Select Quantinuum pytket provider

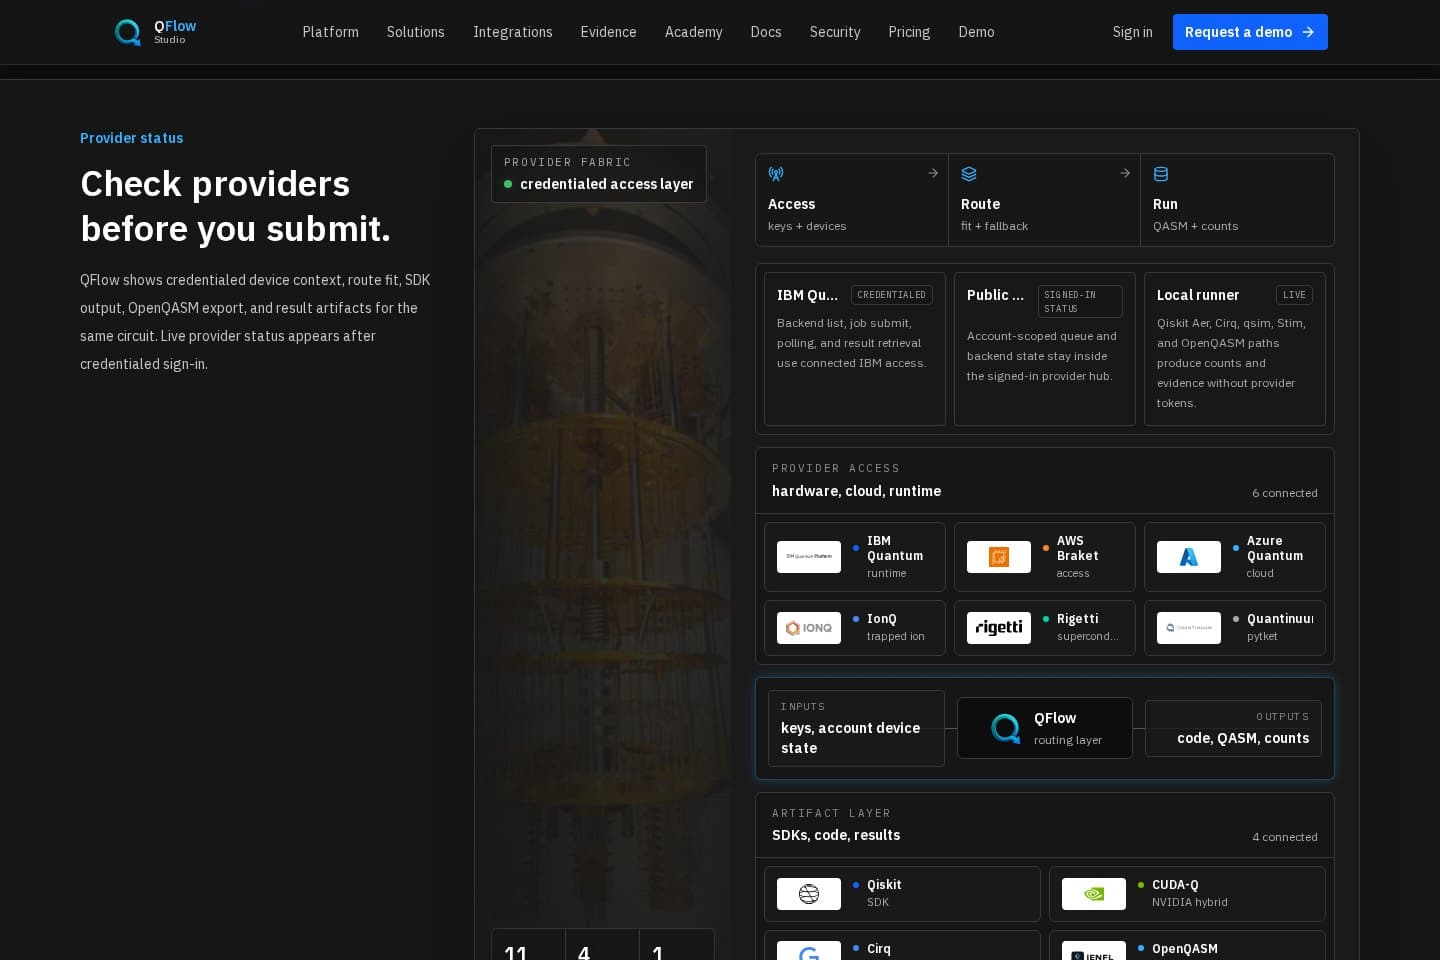coord(1235,628)
